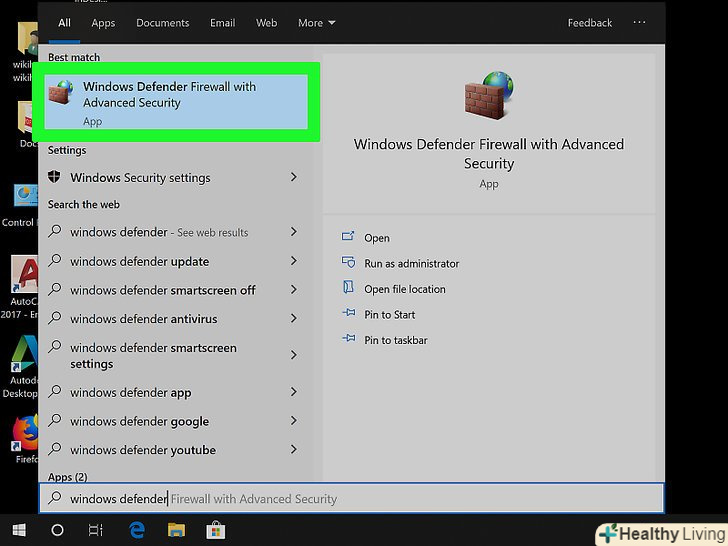Choose Run as administrator
Screen dimensions: 728x546
(x=411, y=264)
